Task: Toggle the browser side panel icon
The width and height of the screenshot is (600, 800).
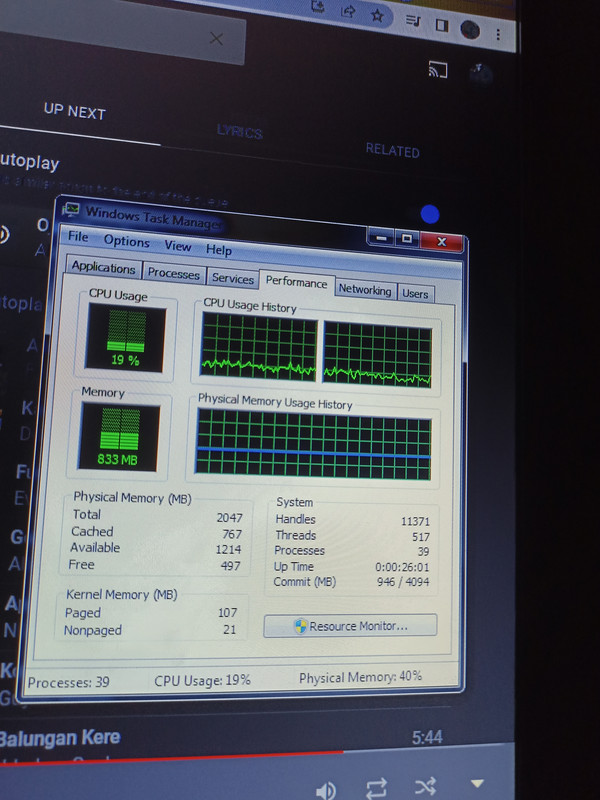Action: point(442,25)
